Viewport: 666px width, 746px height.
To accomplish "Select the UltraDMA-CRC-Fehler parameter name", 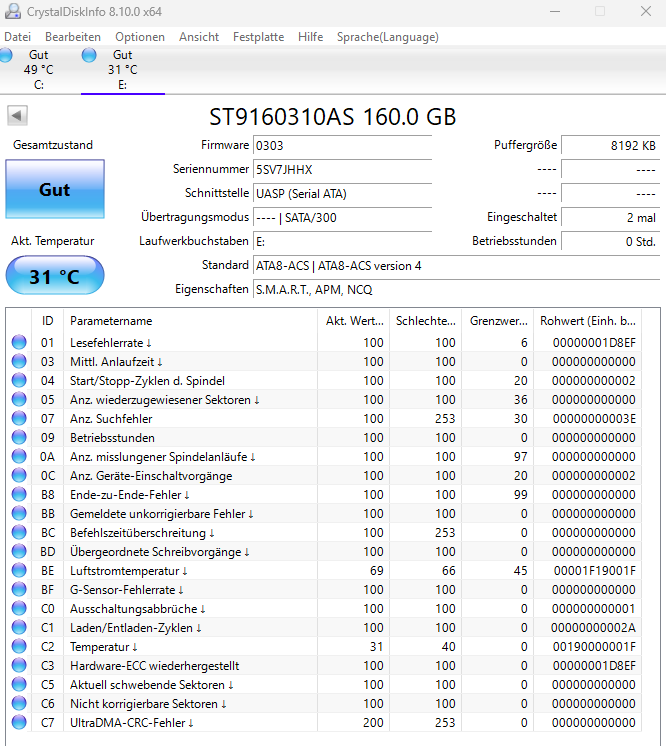I will tap(132, 723).
